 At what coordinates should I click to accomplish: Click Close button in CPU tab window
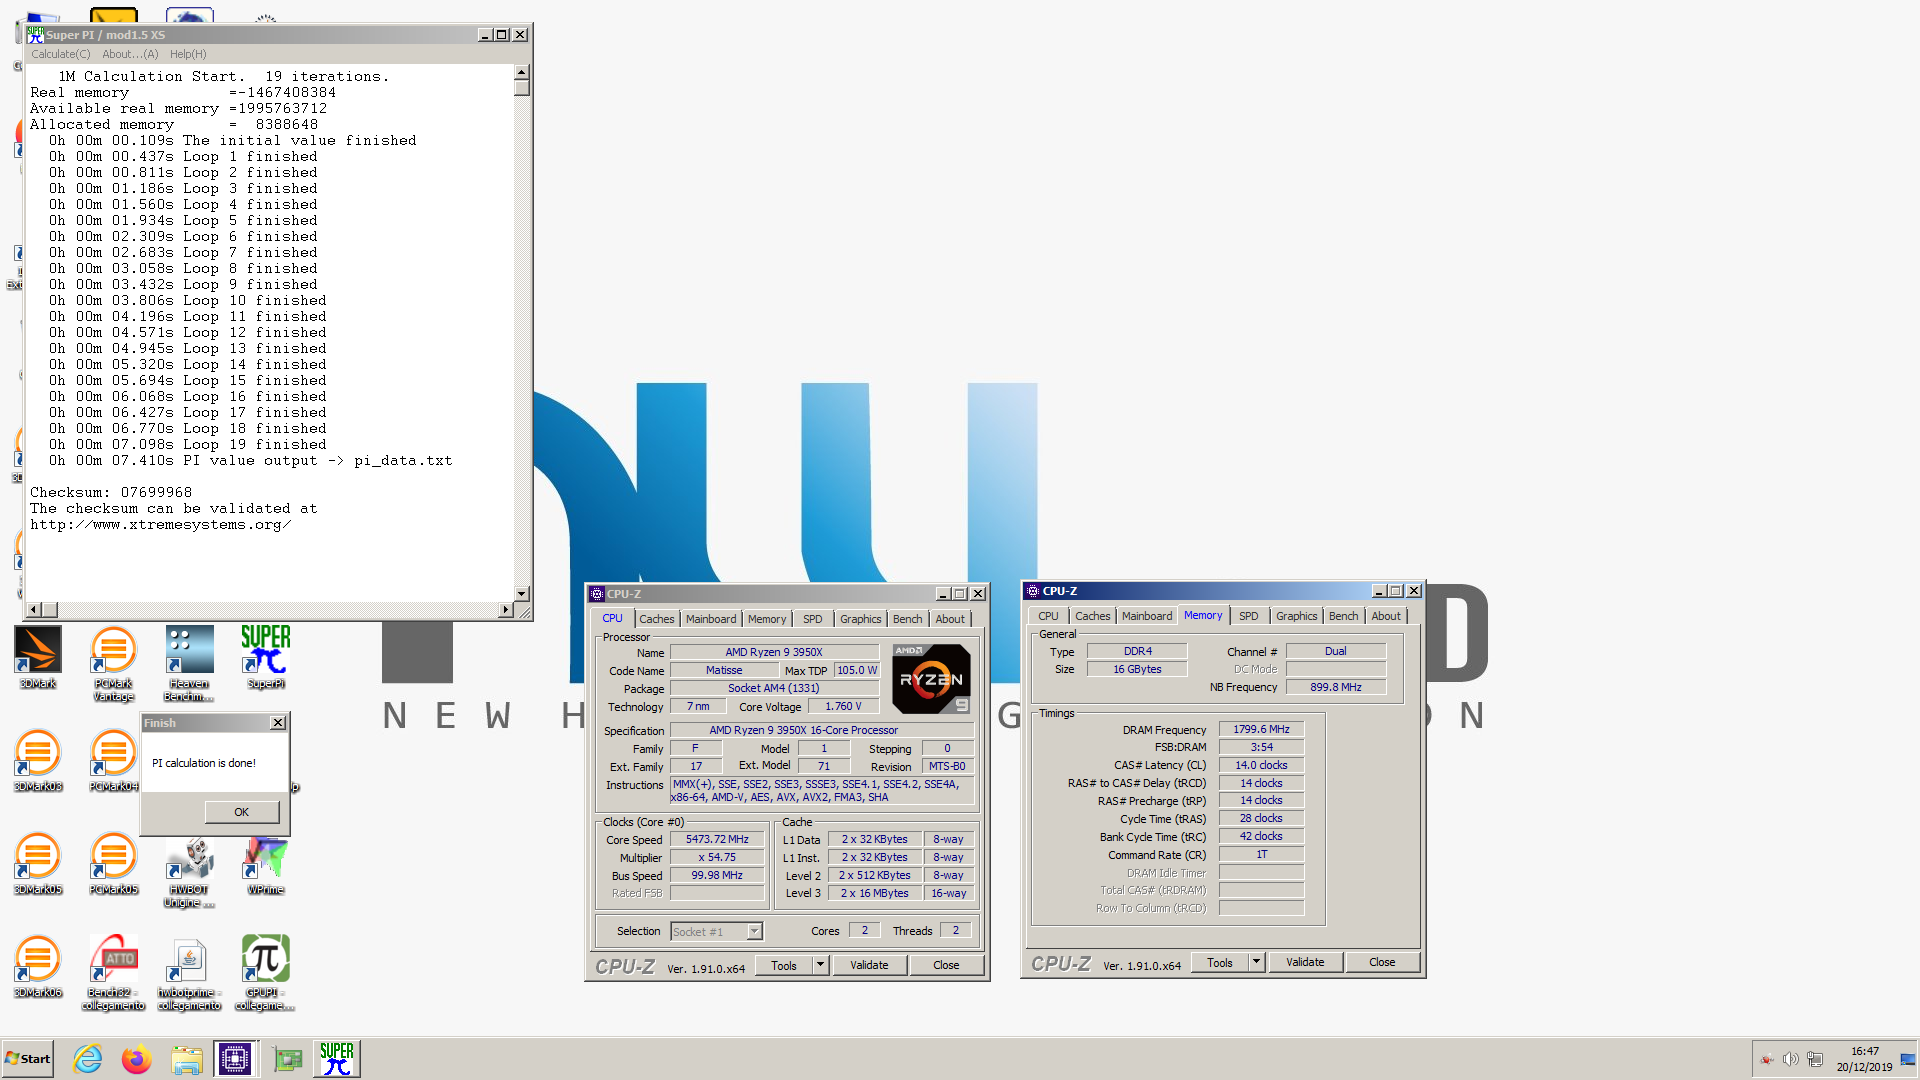coord(946,965)
